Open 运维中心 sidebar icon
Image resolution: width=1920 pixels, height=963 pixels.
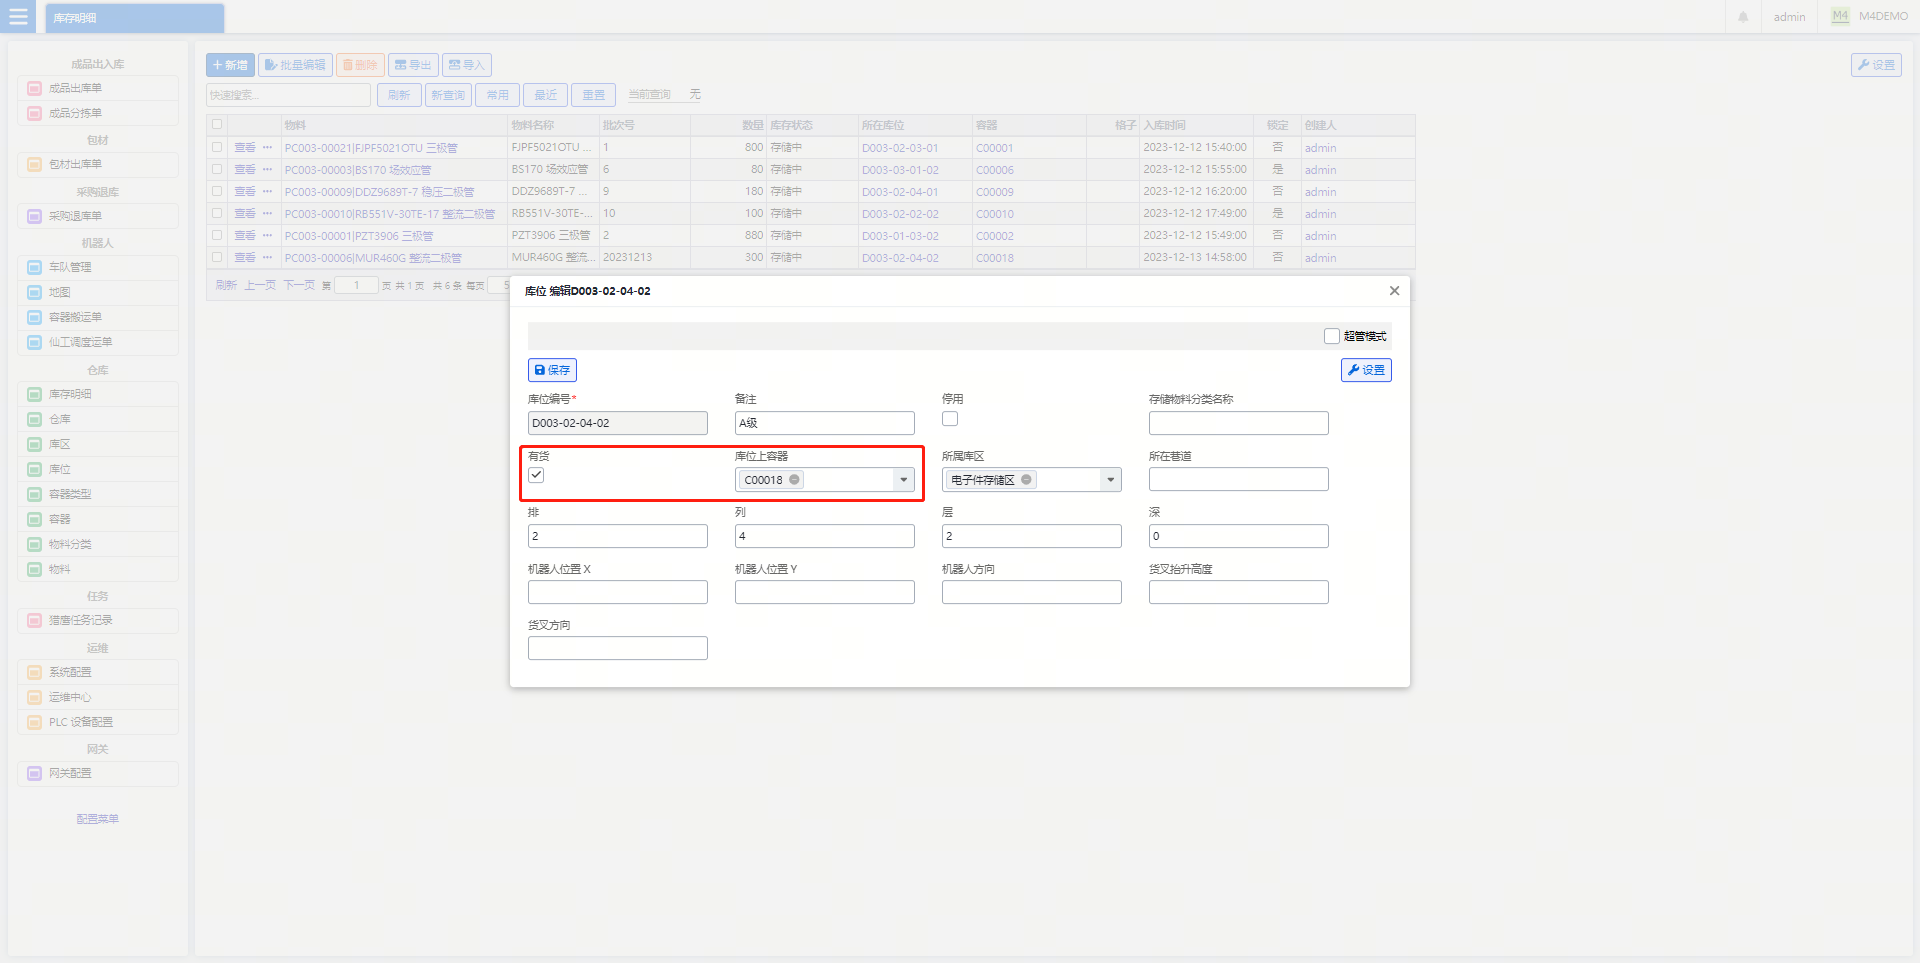tap(35, 698)
